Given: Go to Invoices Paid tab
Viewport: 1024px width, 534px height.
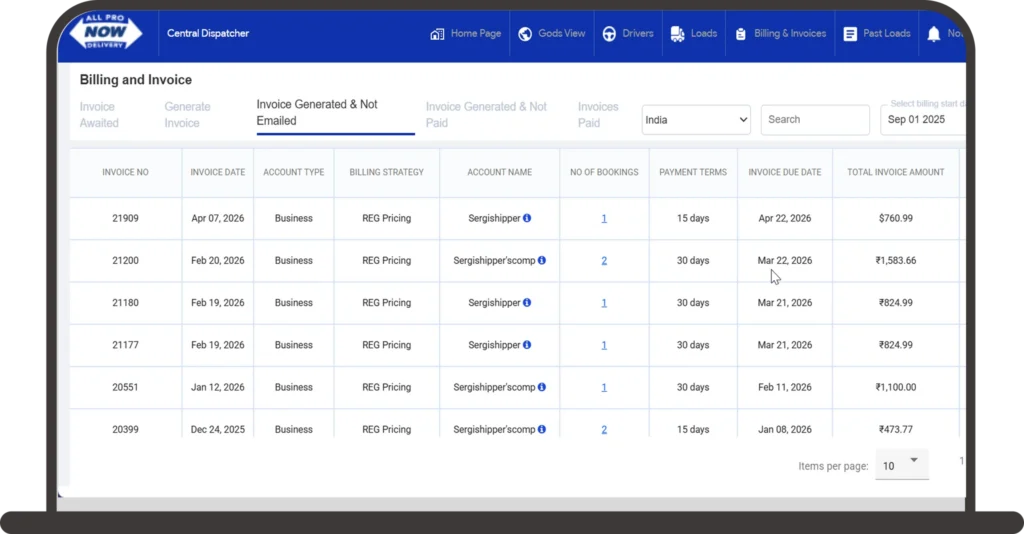Looking at the screenshot, I should click(x=598, y=115).
